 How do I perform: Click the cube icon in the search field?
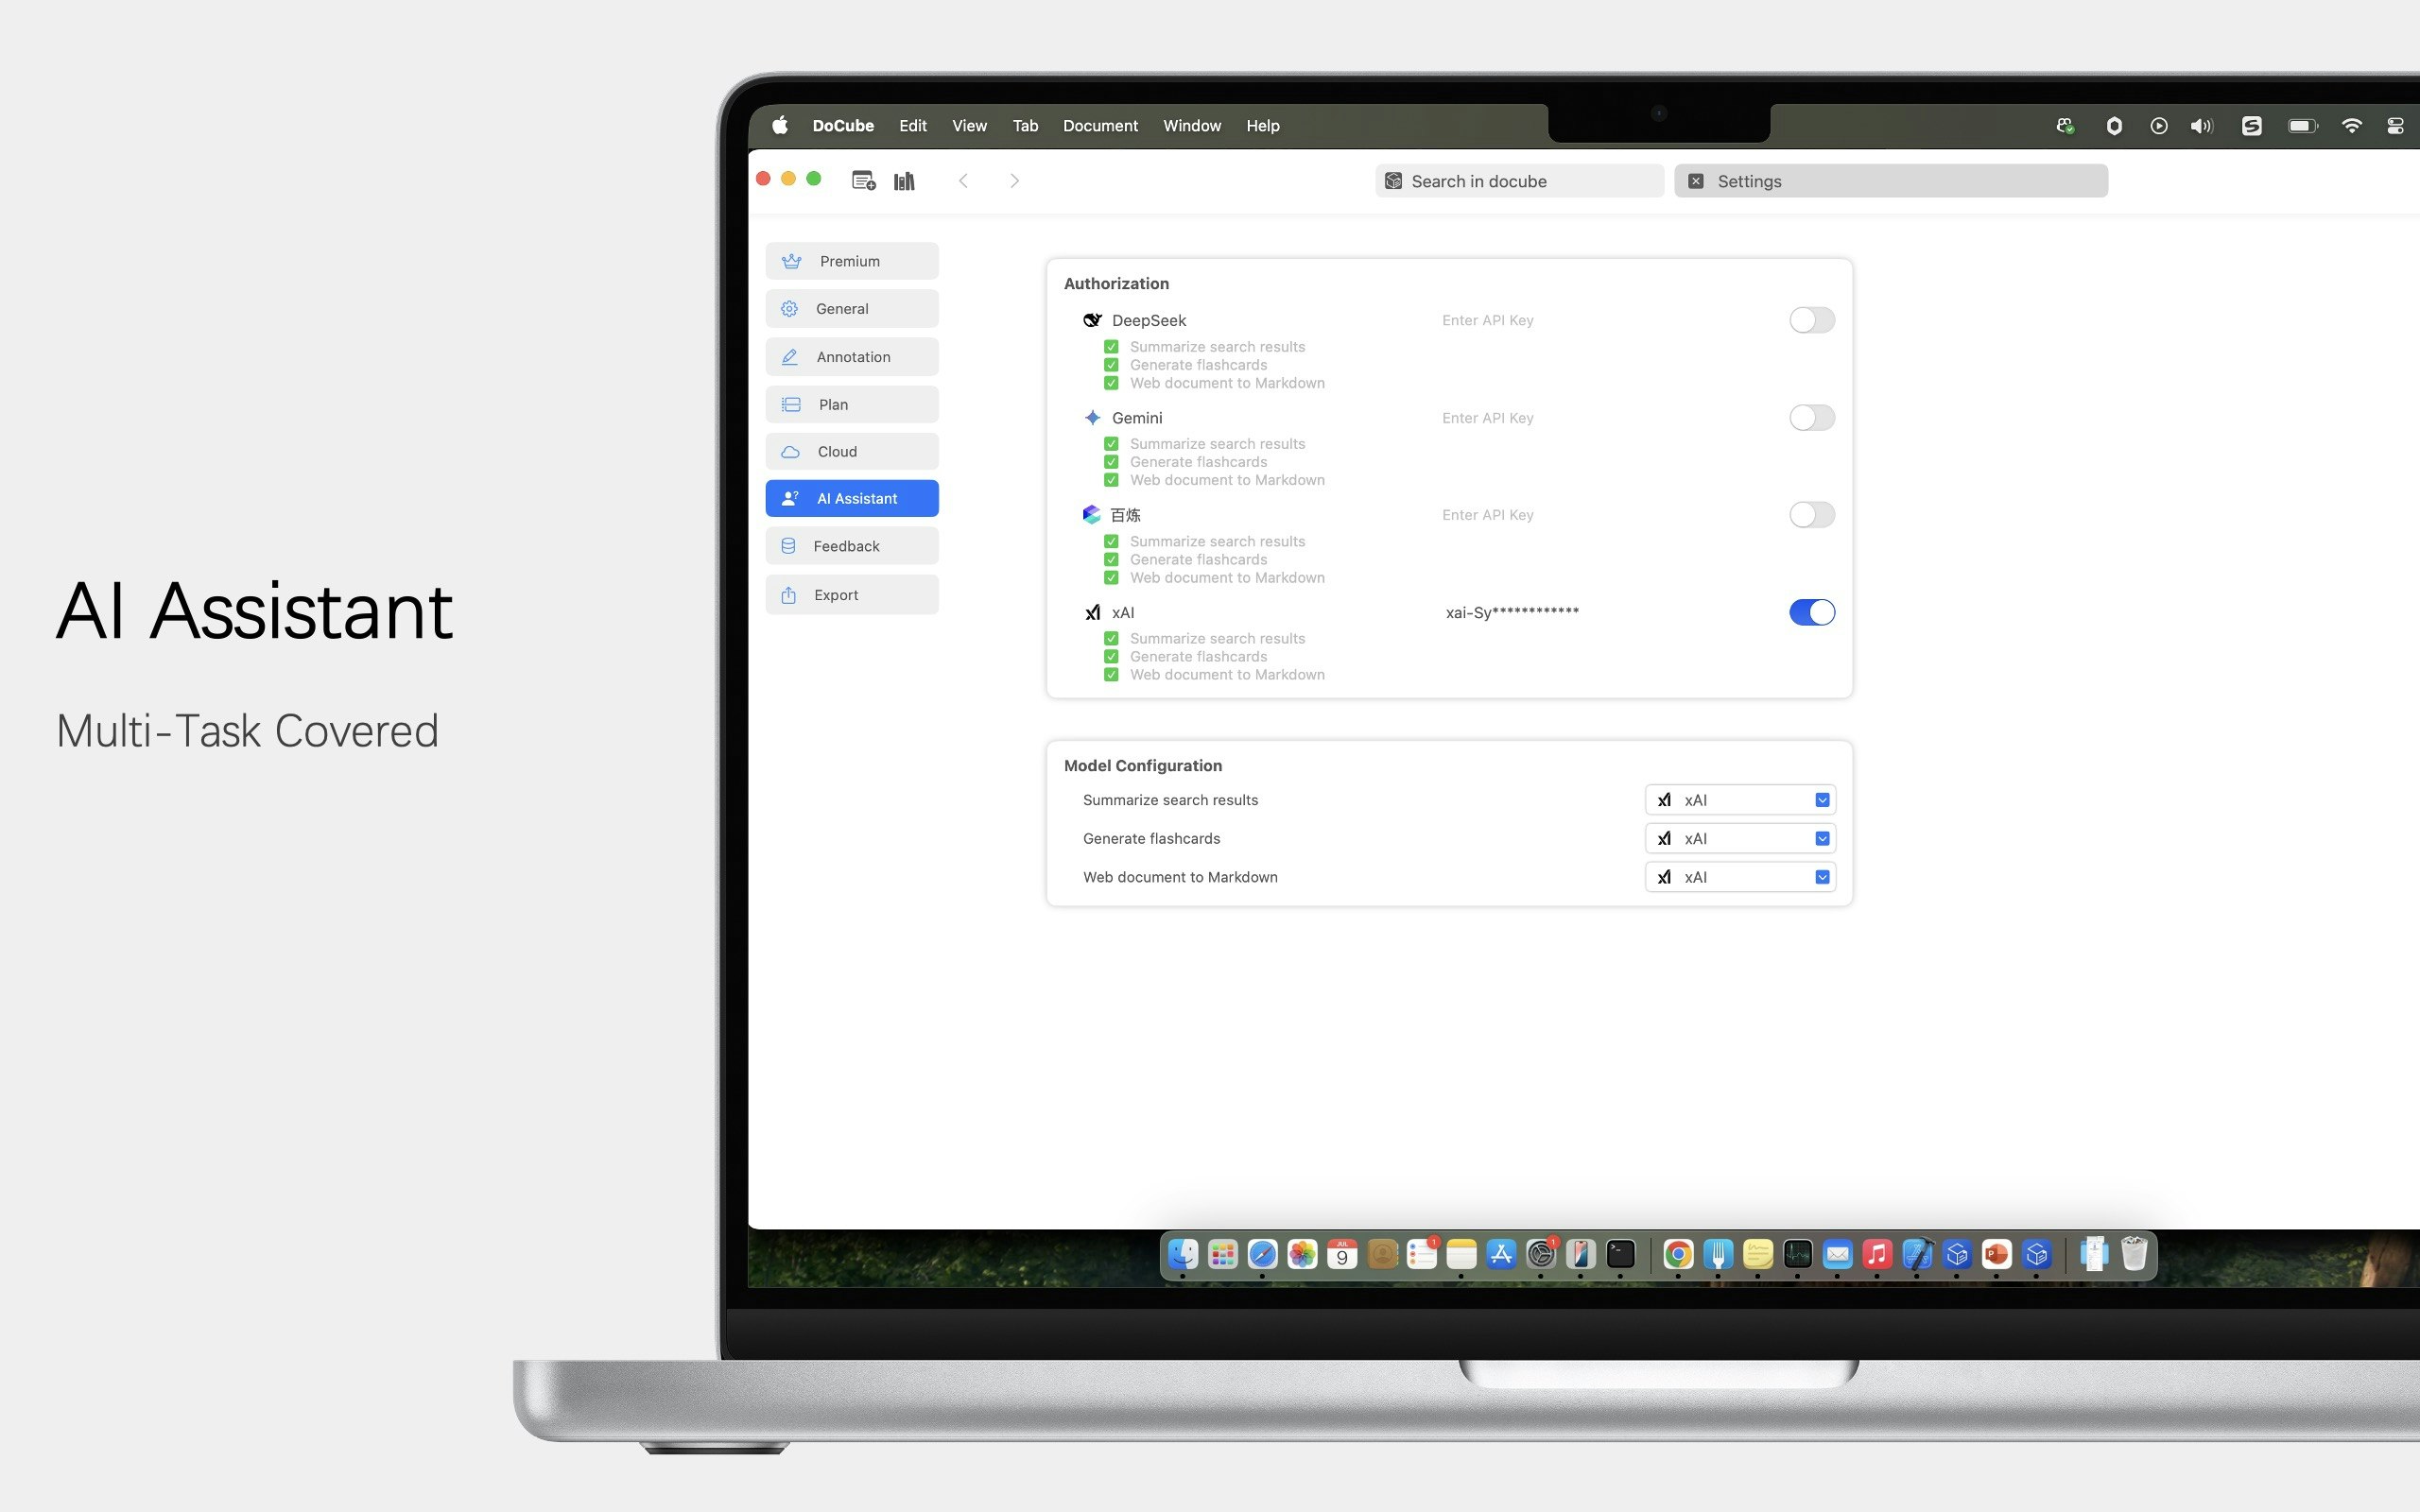coord(1393,181)
